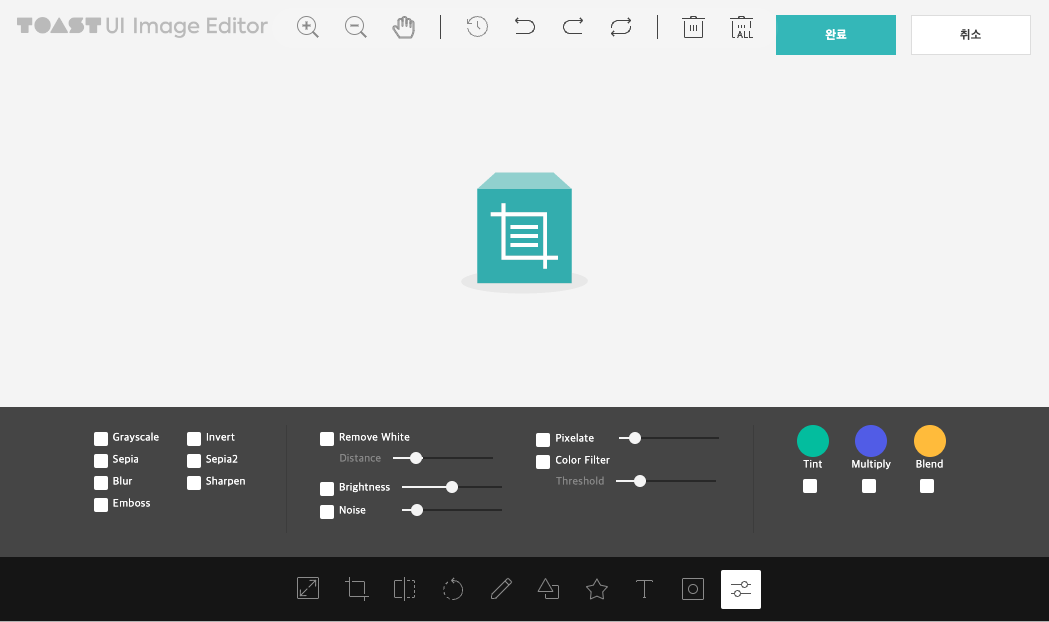Image resolution: width=1049 pixels, height=622 pixels.
Task: Select the crop tool in bottom menu
Action: [357, 589]
